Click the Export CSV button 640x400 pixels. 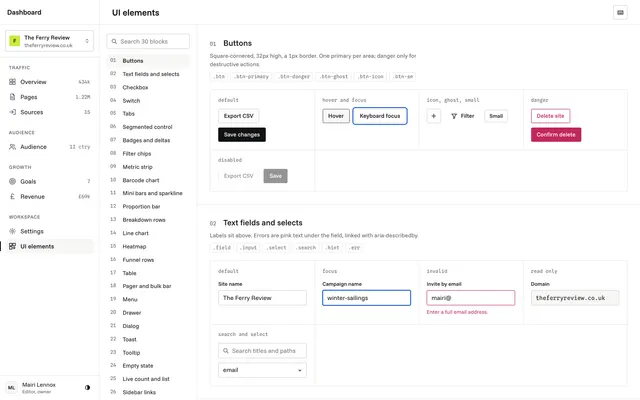[x=238, y=116]
